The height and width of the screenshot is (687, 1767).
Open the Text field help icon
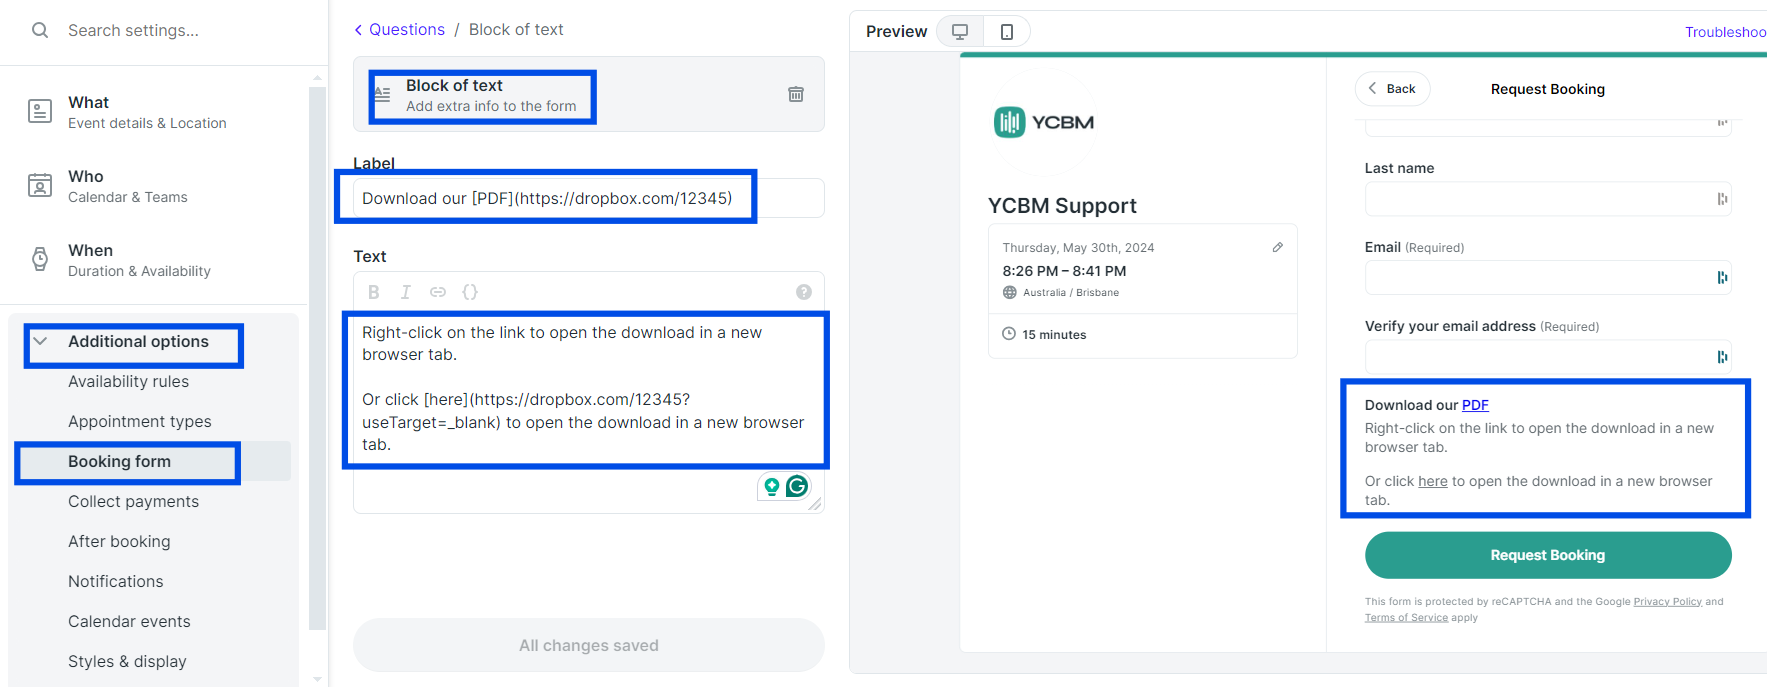pyautogui.click(x=803, y=292)
